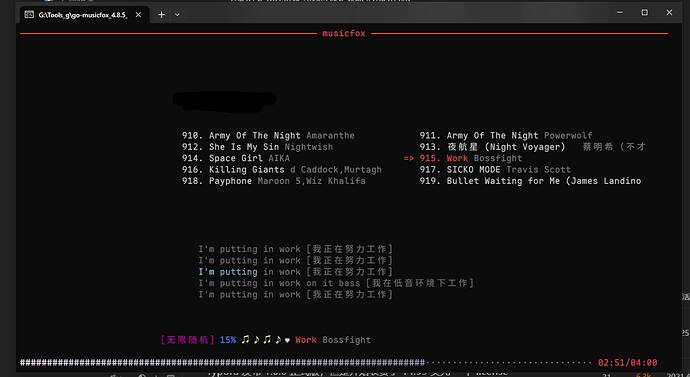Image resolution: width=690 pixels, height=377 pixels.
Task: Select song 918 Payphone Maroon 5
Action: [x=274, y=181]
